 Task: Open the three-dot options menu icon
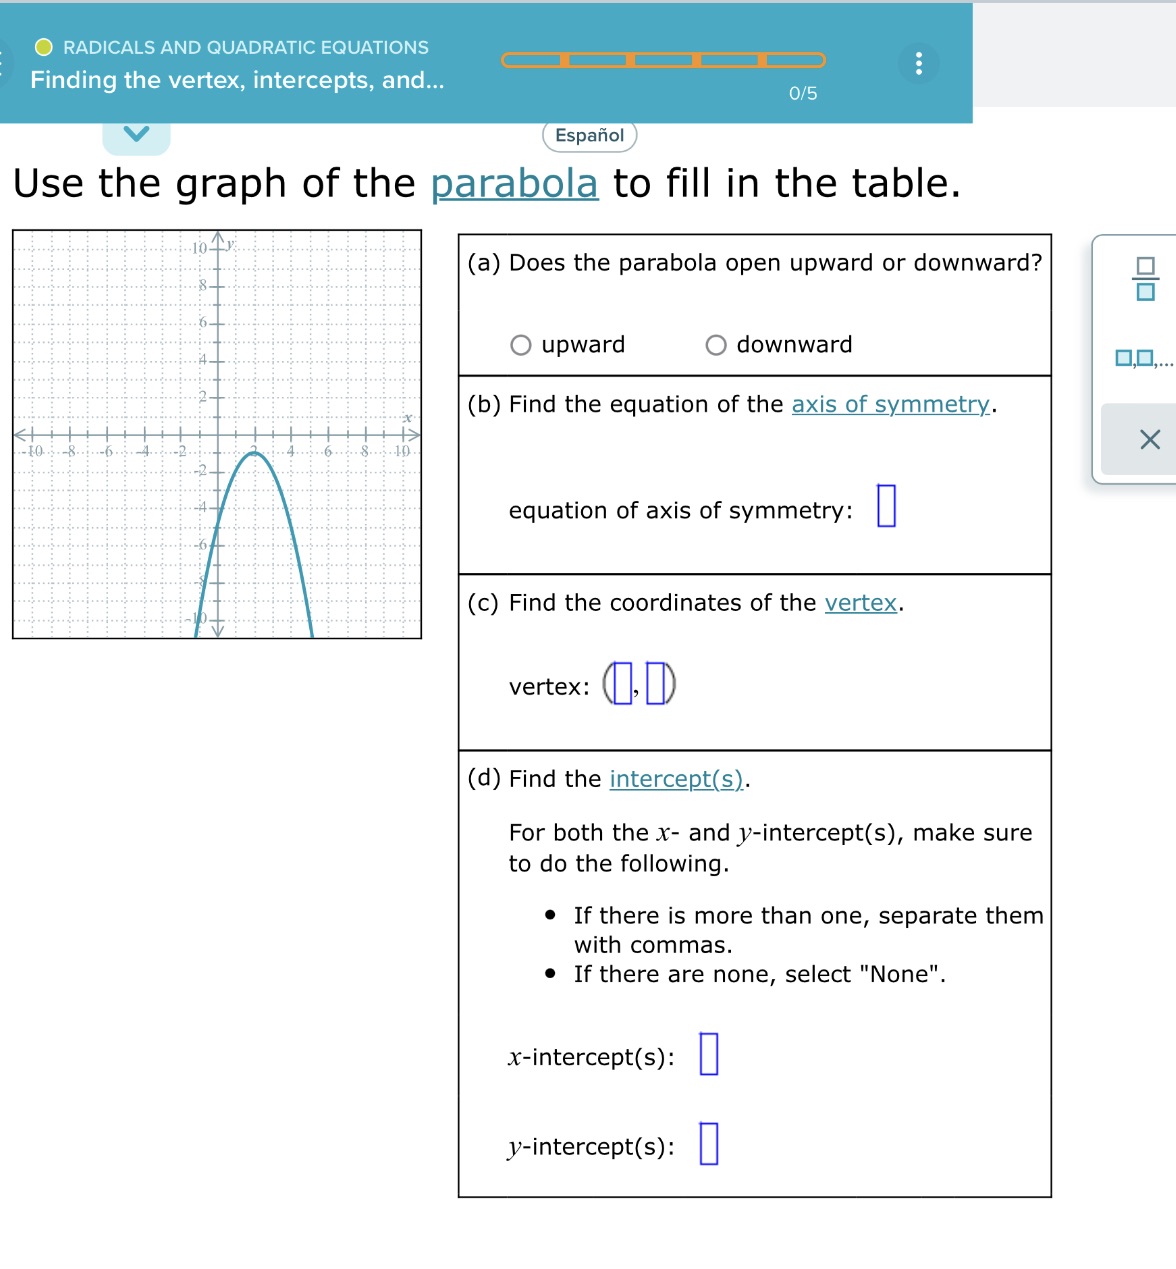pos(919,63)
